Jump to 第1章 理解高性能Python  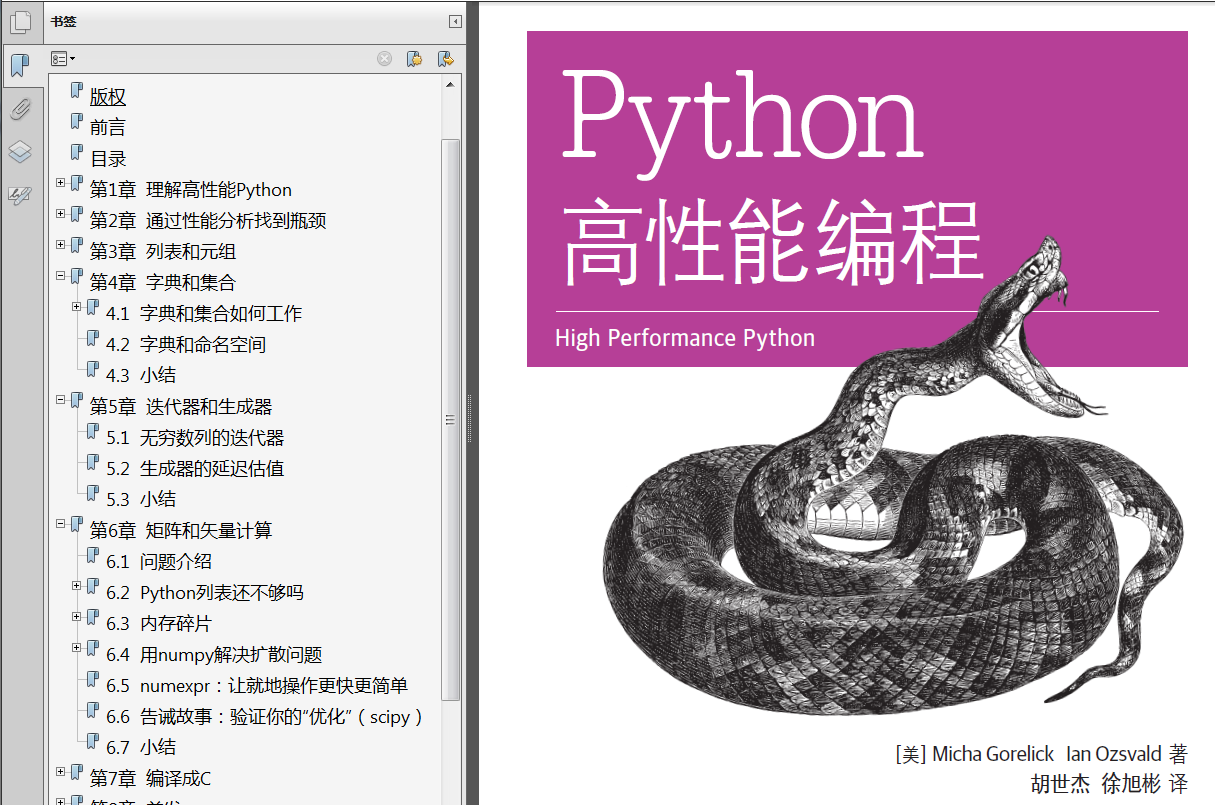coord(191,190)
